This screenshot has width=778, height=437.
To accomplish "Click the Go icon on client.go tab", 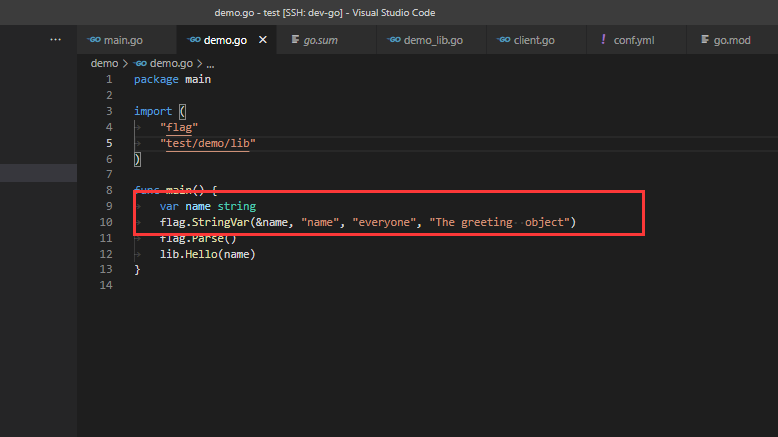I will click(x=504, y=40).
